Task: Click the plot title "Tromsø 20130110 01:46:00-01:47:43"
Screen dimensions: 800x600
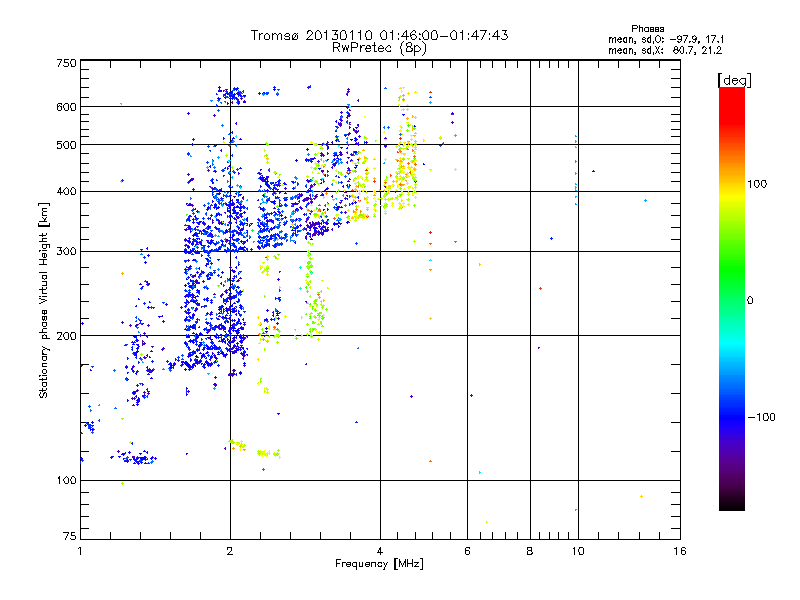Action: [379, 35]
